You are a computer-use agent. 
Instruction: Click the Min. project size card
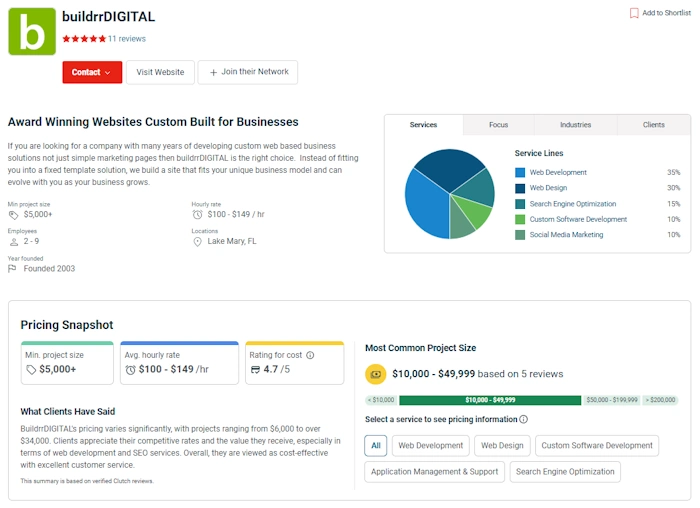click(67, 363)
